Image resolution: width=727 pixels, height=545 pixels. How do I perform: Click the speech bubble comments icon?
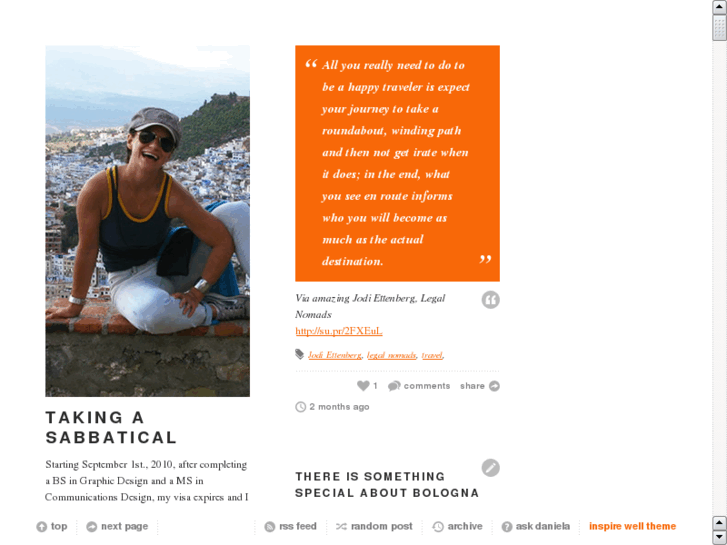[x=394, y=386]
